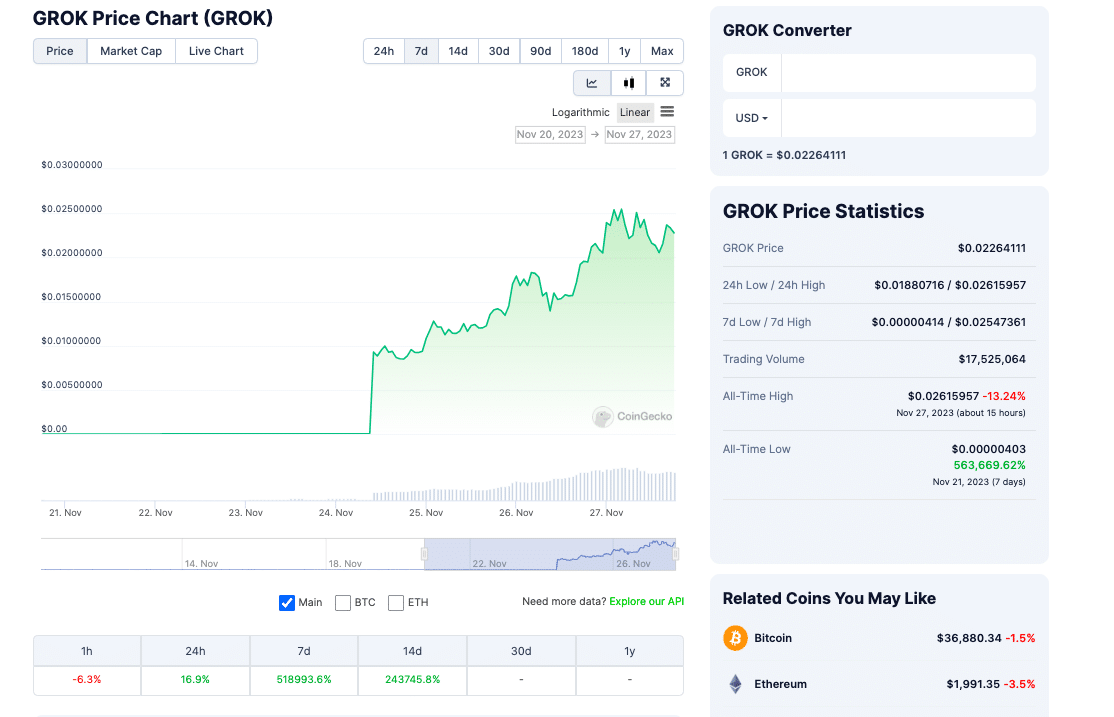Switch scale to Logarithmic

[580, 112]
